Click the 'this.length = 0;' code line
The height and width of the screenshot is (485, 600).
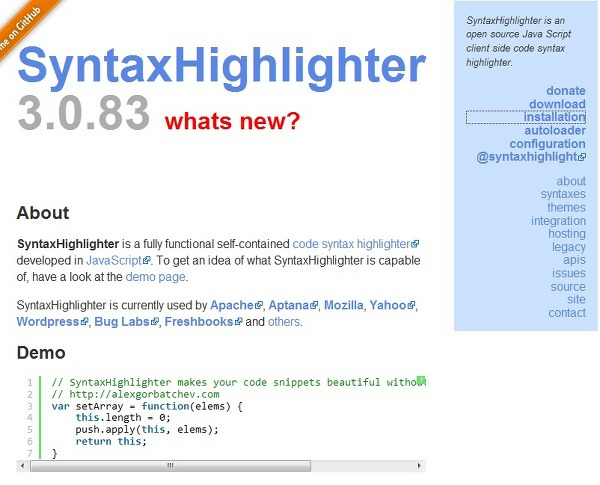(123, 418)
